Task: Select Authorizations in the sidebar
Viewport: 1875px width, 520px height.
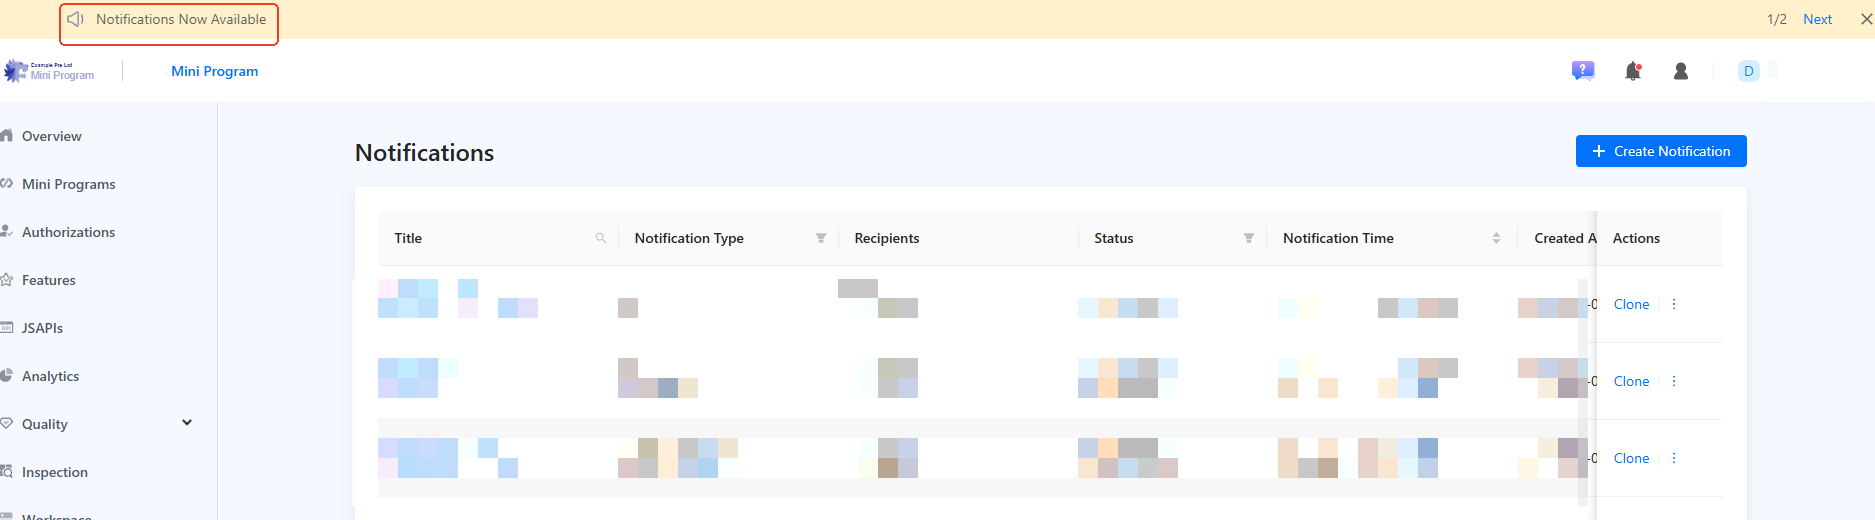Action: point(68,232)
